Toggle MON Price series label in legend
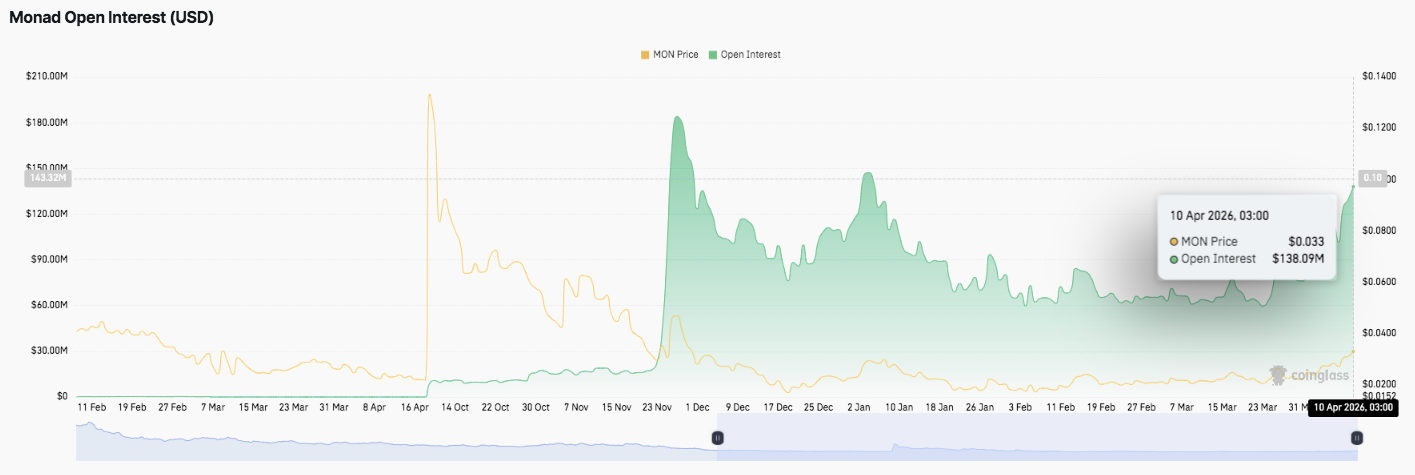 click(675, 55)
